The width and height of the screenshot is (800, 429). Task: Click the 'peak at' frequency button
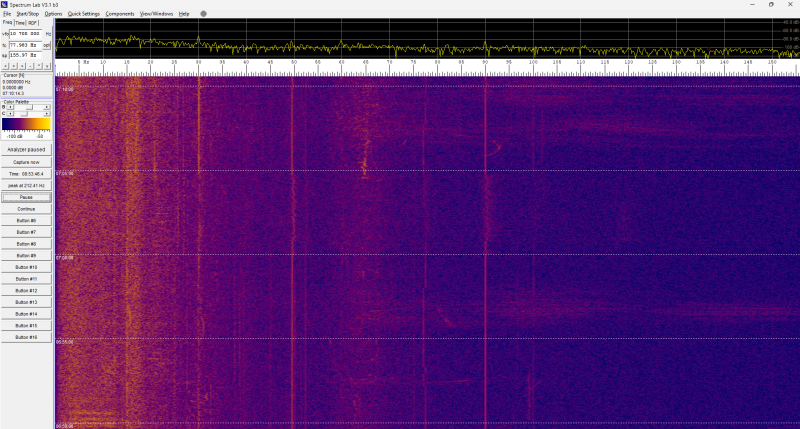coord(26,186)
